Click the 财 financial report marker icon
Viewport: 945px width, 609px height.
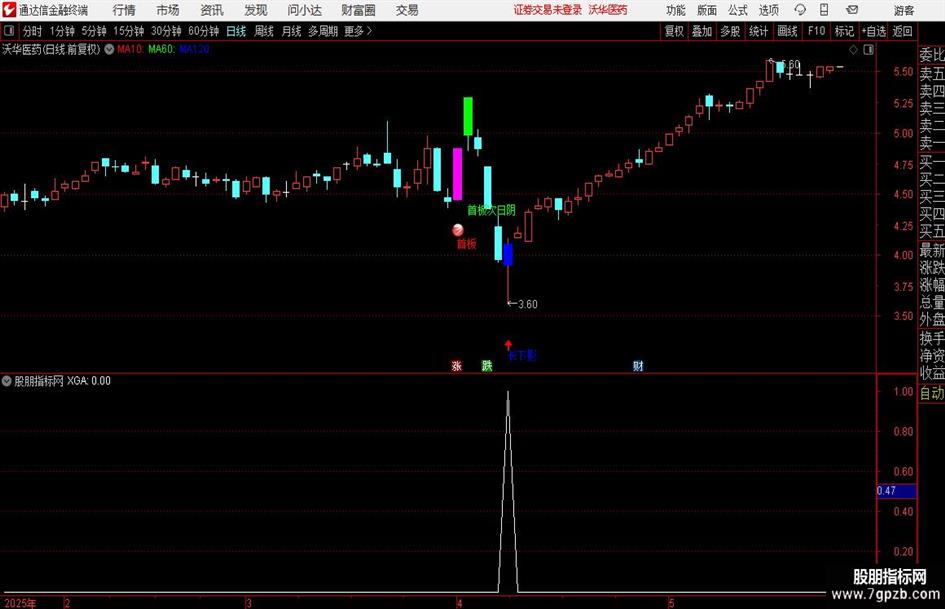638,365
